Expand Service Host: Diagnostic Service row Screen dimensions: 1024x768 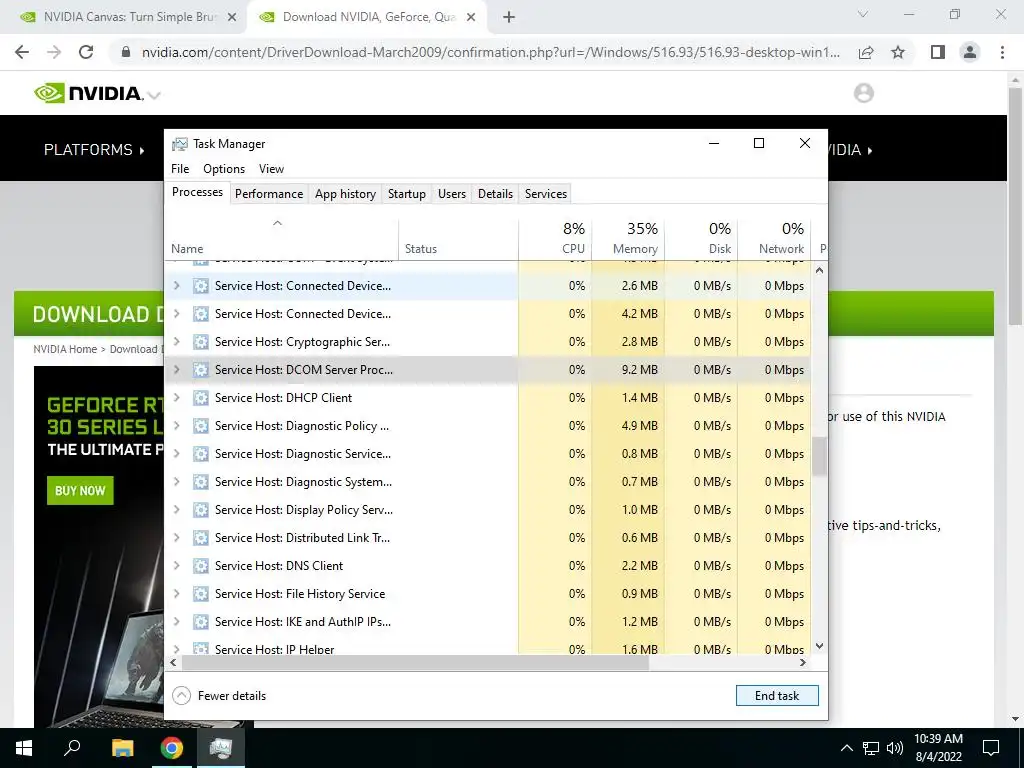(x=176, y=454)
